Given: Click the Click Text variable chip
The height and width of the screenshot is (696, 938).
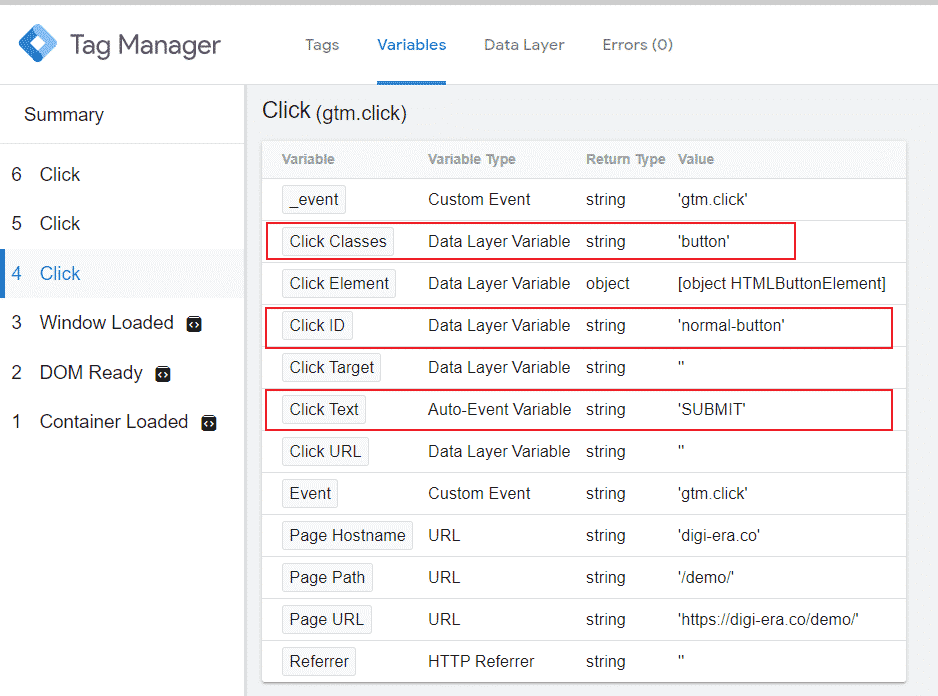Looking at the screenshot, I should (x=323, y=409).
